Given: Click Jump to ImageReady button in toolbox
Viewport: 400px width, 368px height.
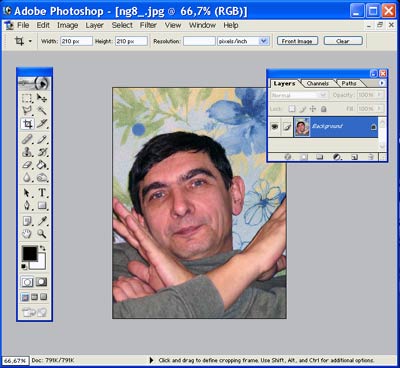Looking at the screenshot, I should pyautogui.click(x=34, y=313).
